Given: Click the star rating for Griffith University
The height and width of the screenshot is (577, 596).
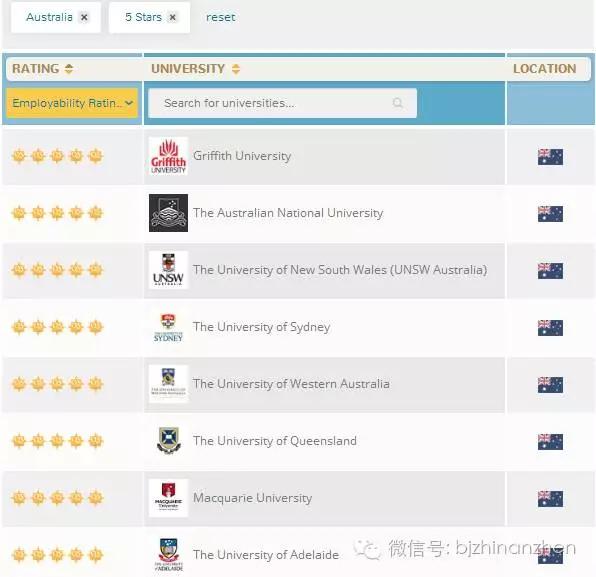Looking at the screenshot, I should tap(57, 156).
